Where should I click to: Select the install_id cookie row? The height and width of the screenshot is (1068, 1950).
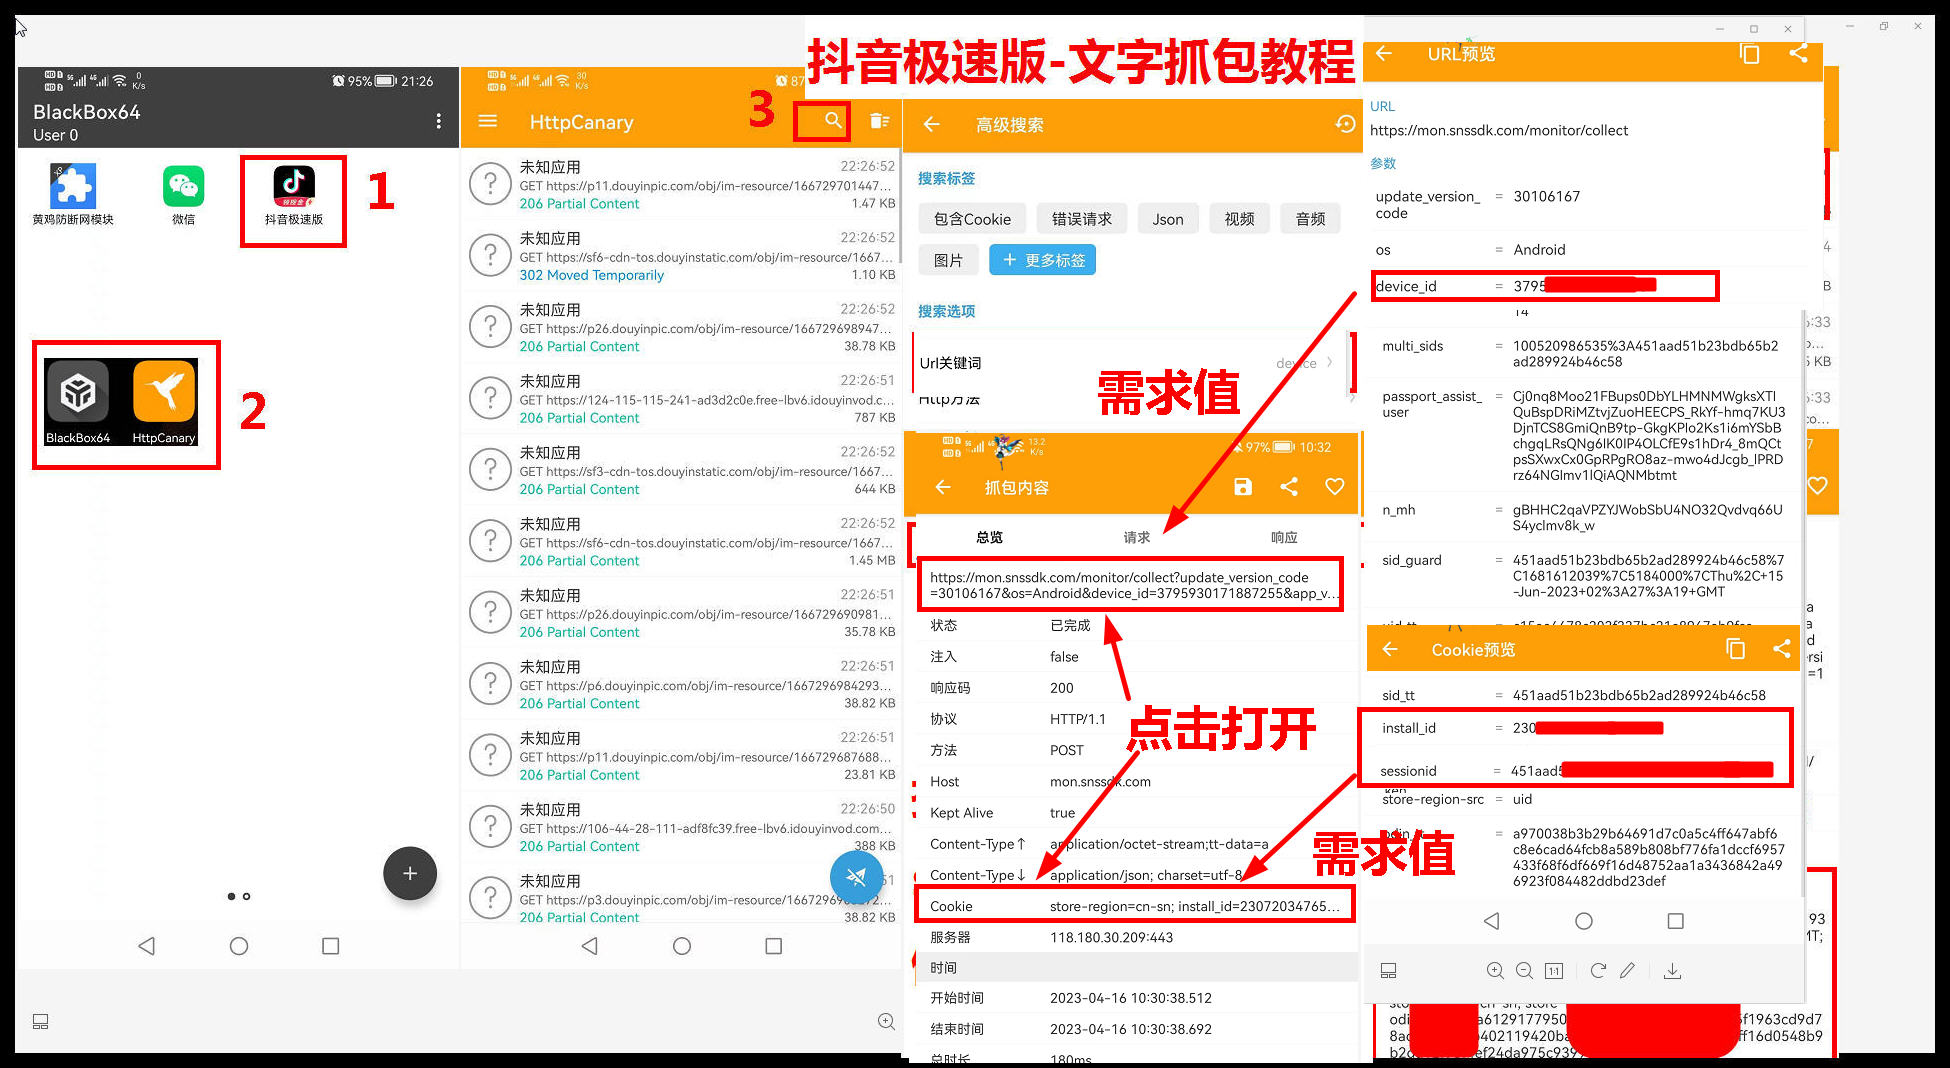pyautogui.click(x=1576, y=728)
